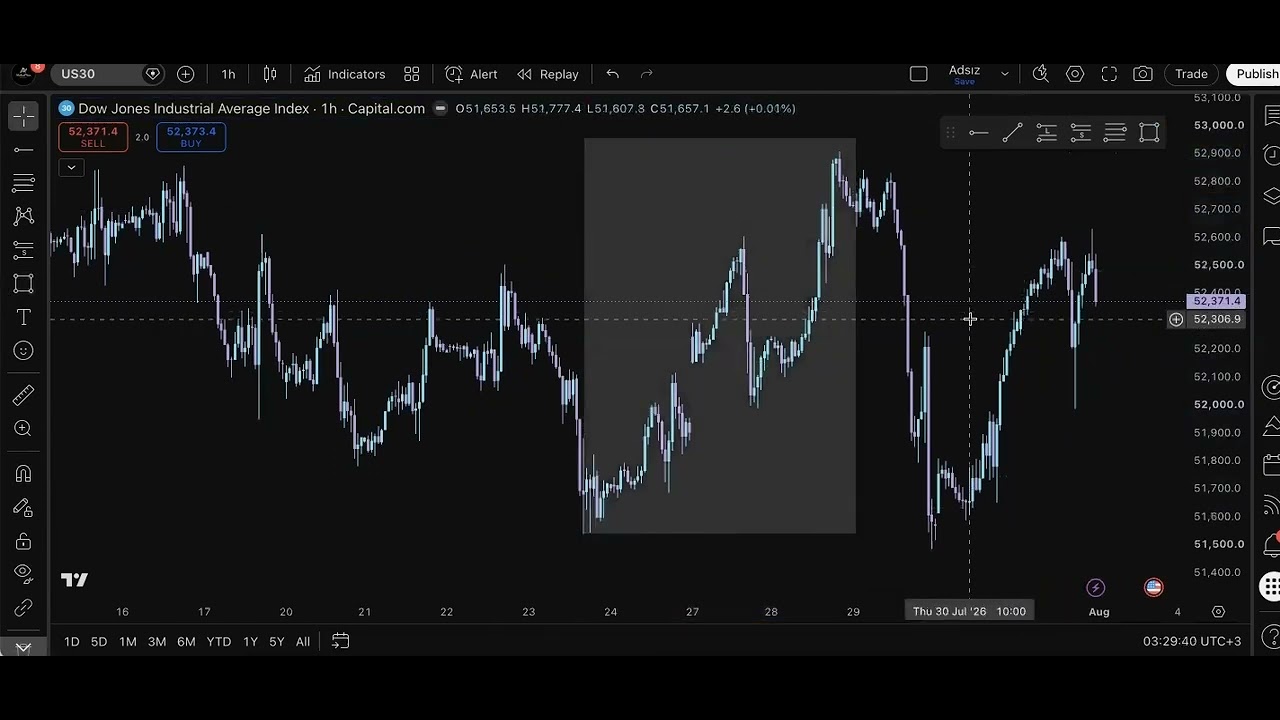Toggle stay in drawing mode
The image size is (1280, 720).
23,507
